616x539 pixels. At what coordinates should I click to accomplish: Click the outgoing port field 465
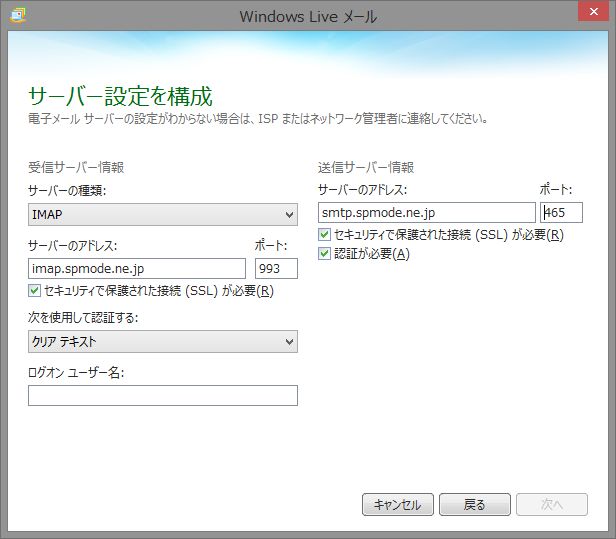tap(561, 213)
